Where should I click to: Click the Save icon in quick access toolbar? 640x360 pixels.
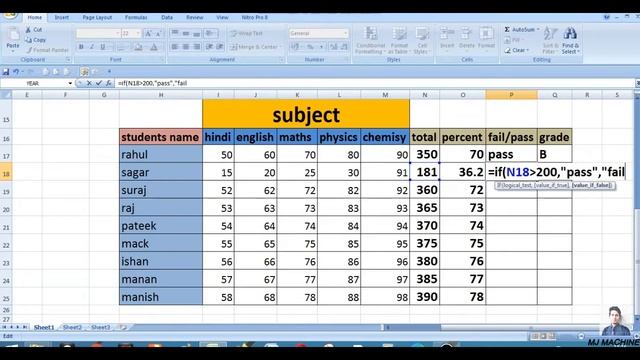click(6, 72)
